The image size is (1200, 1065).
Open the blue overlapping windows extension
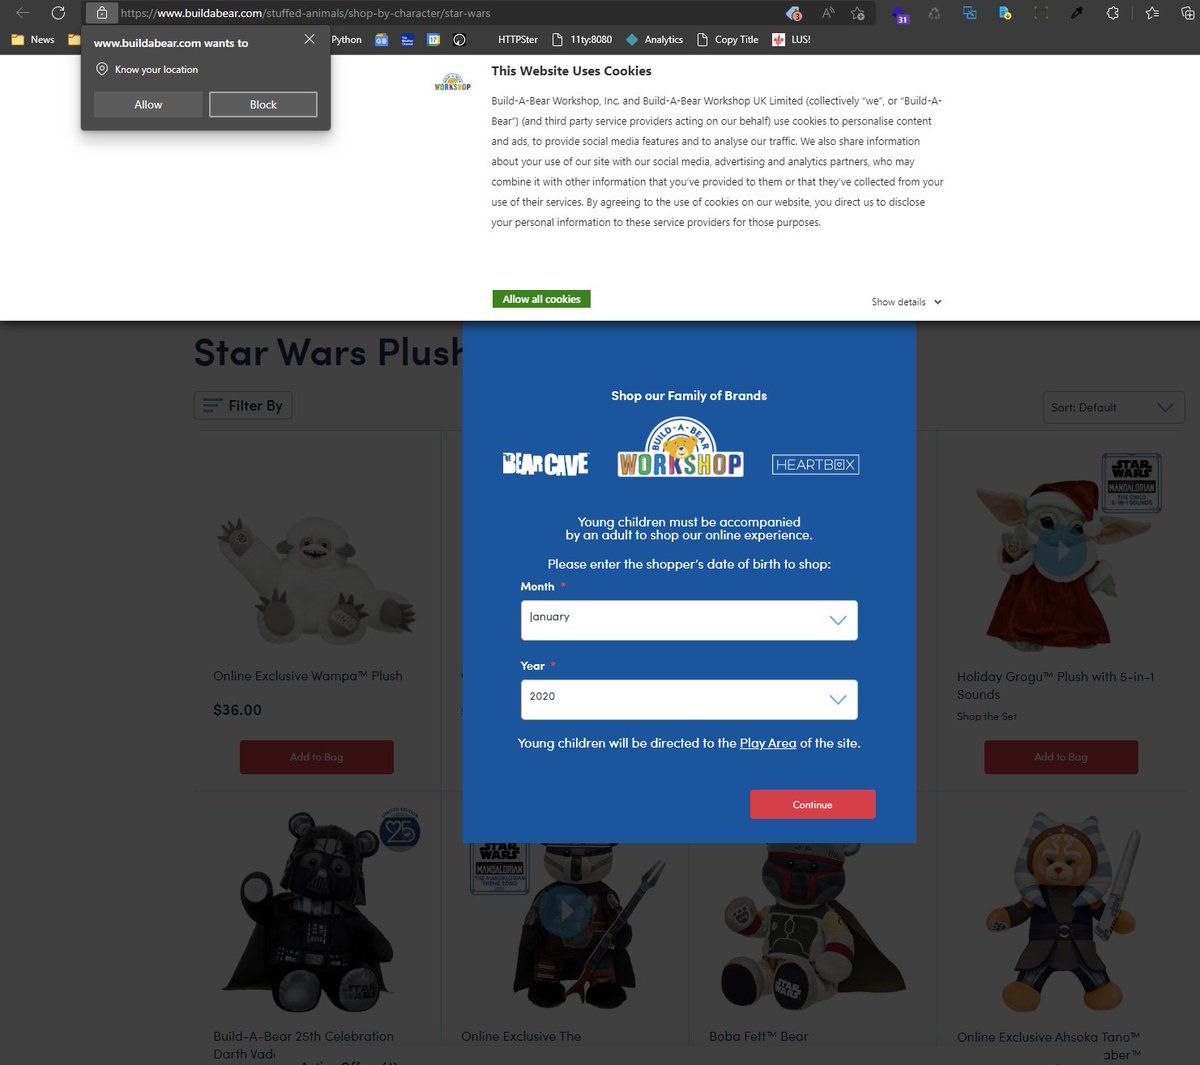pos(969,13)
